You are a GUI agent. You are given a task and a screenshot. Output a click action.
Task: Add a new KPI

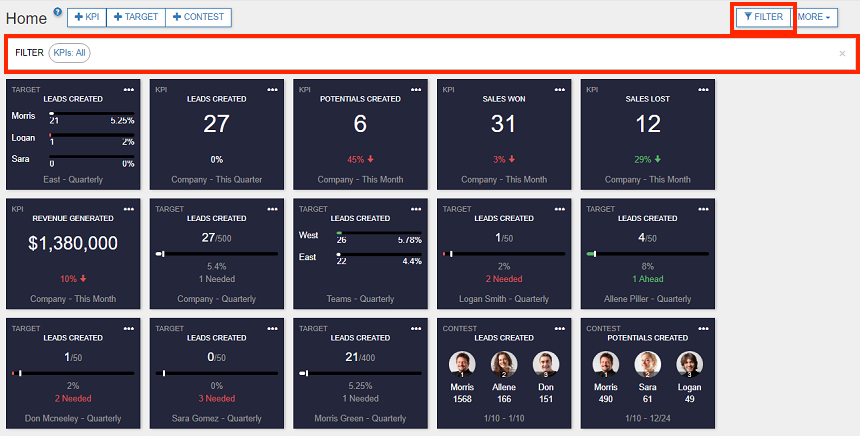point(87,18)
